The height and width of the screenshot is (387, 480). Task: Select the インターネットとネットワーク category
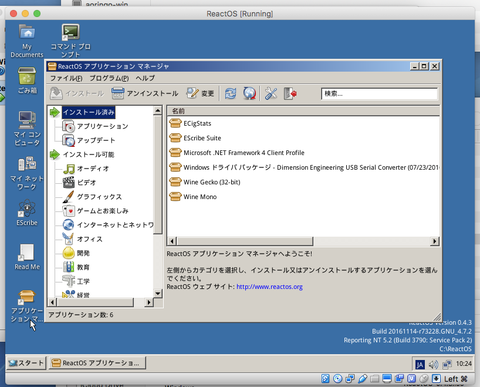115,225
